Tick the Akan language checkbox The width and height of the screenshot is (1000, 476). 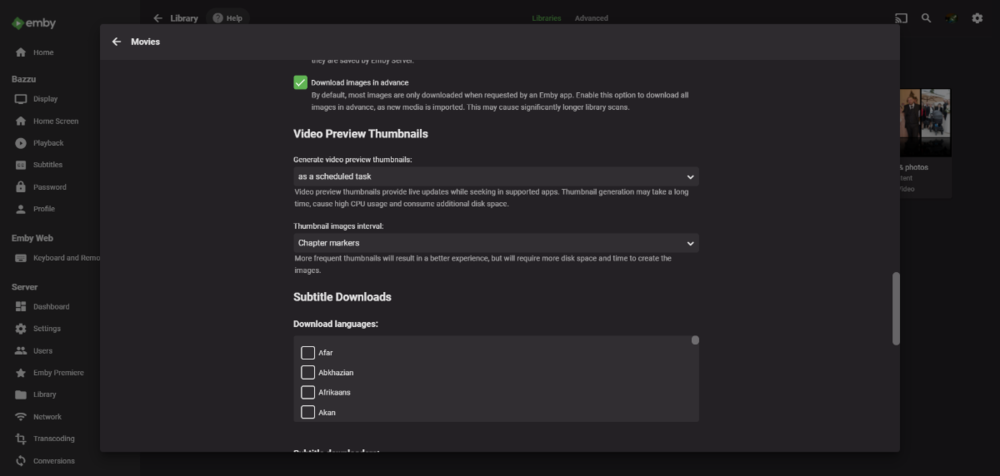point(308,412)
